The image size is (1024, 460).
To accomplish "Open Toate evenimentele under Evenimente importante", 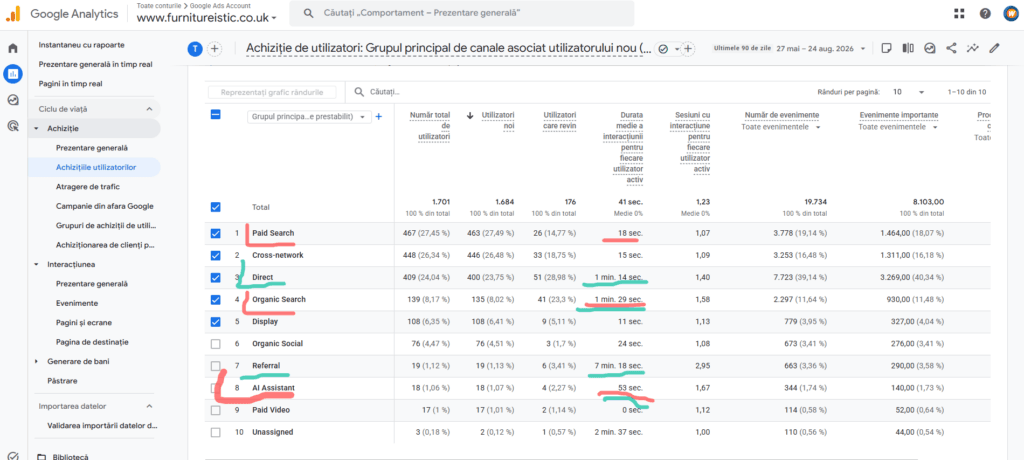I will [898, 127].
